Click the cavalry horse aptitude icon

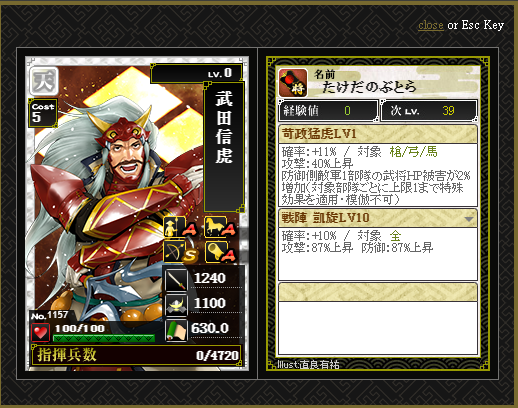click(215, 227)
